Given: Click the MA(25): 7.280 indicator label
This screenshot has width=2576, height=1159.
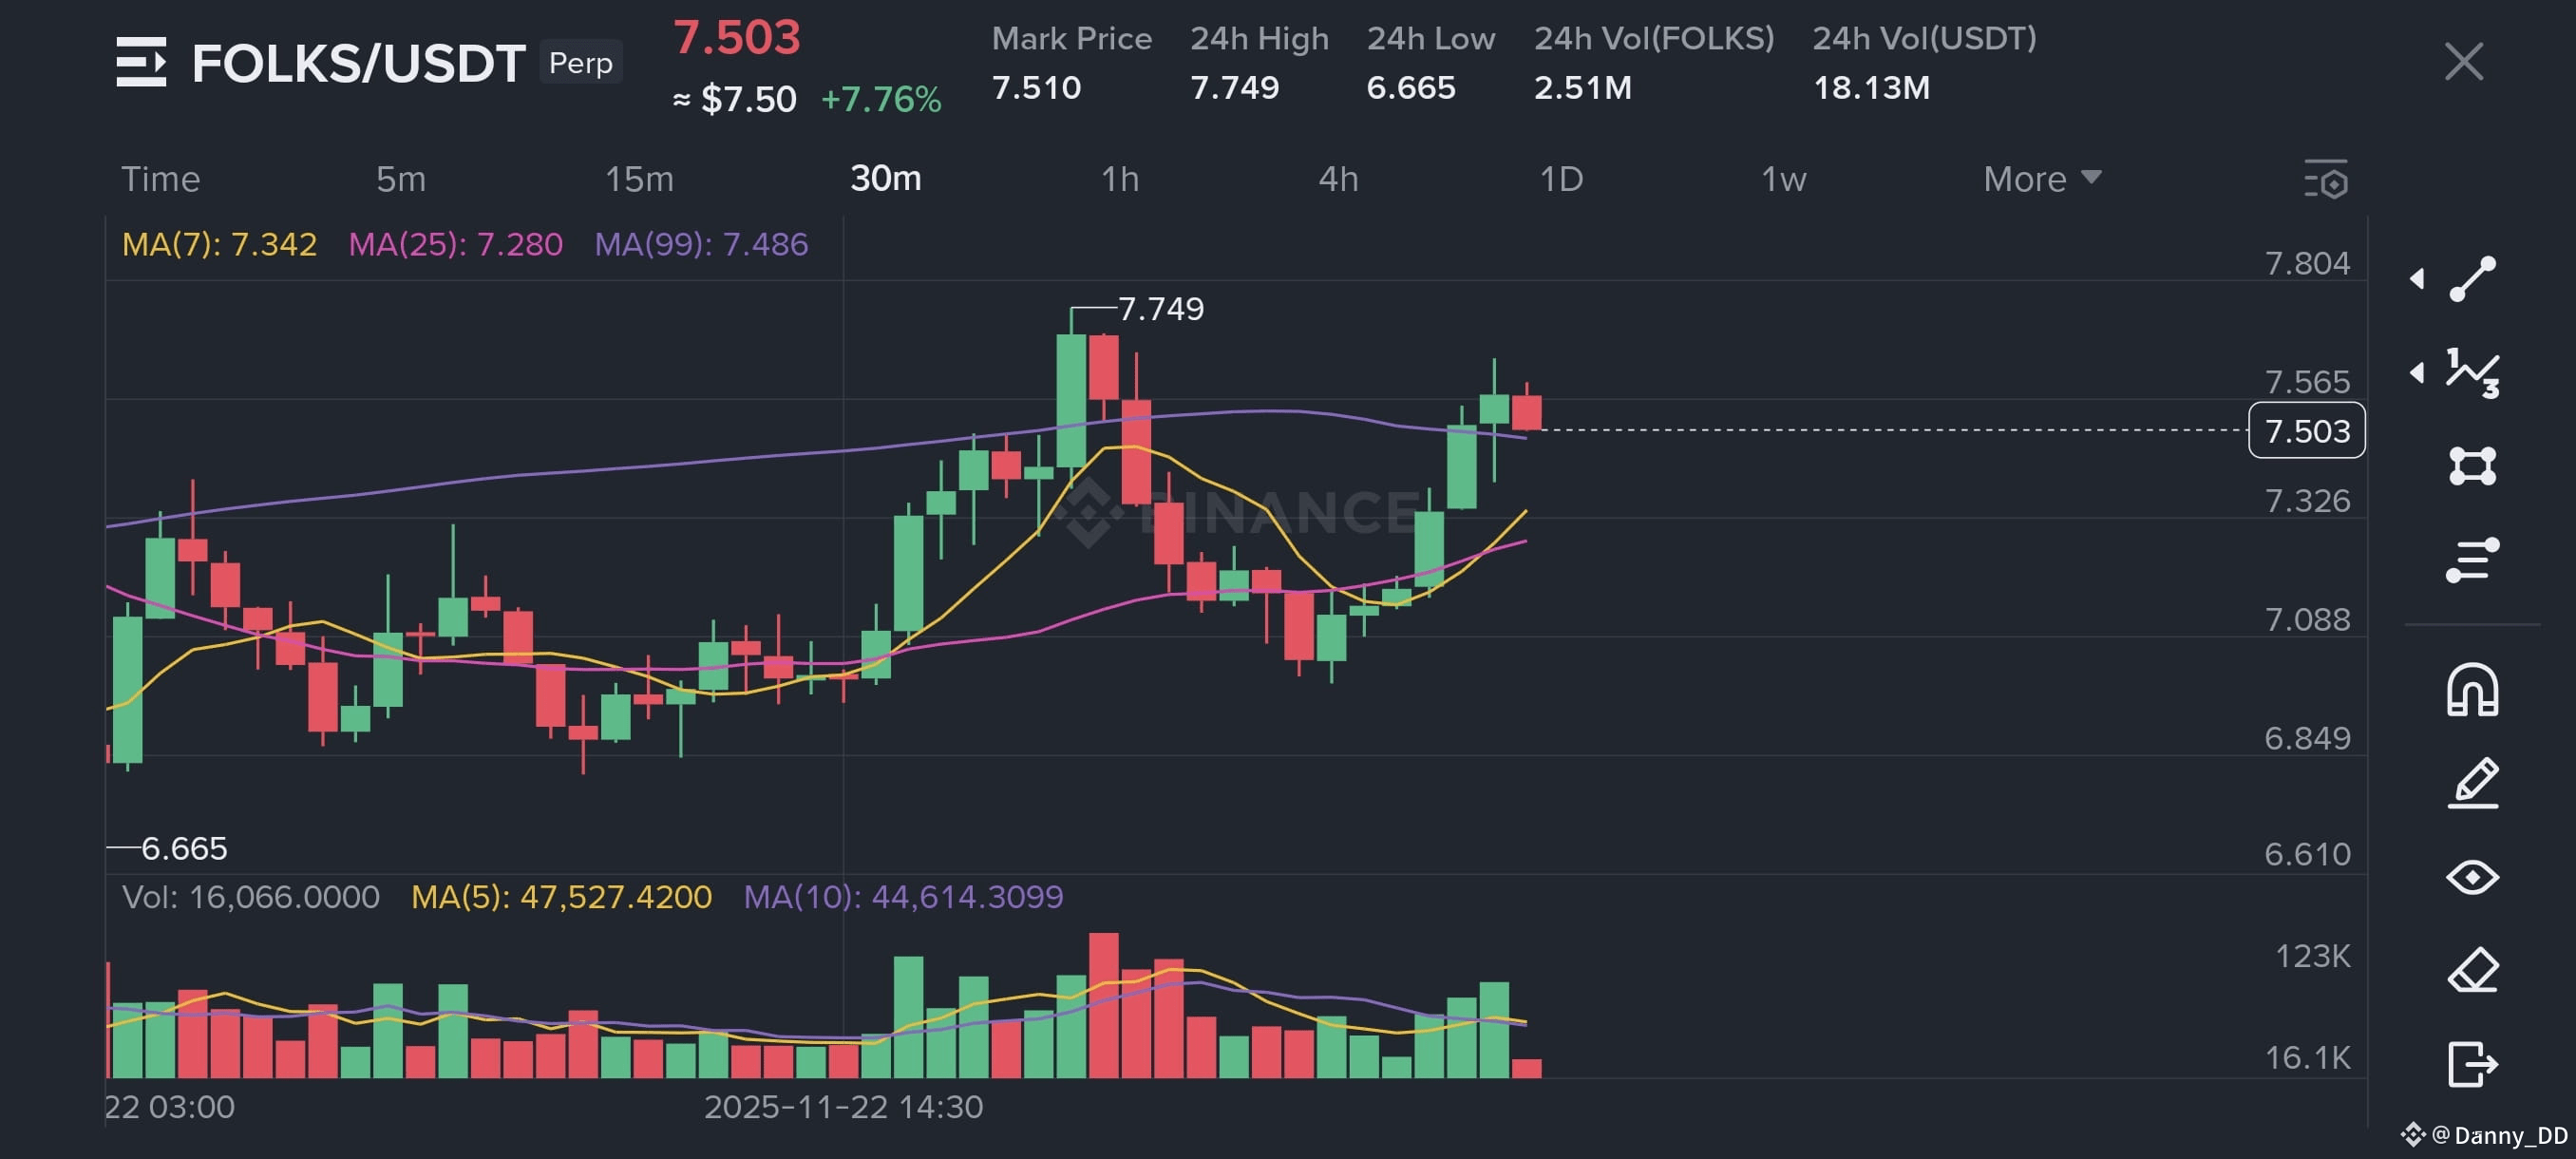Looking at the screenshot, I should click(x=455, y=244).
